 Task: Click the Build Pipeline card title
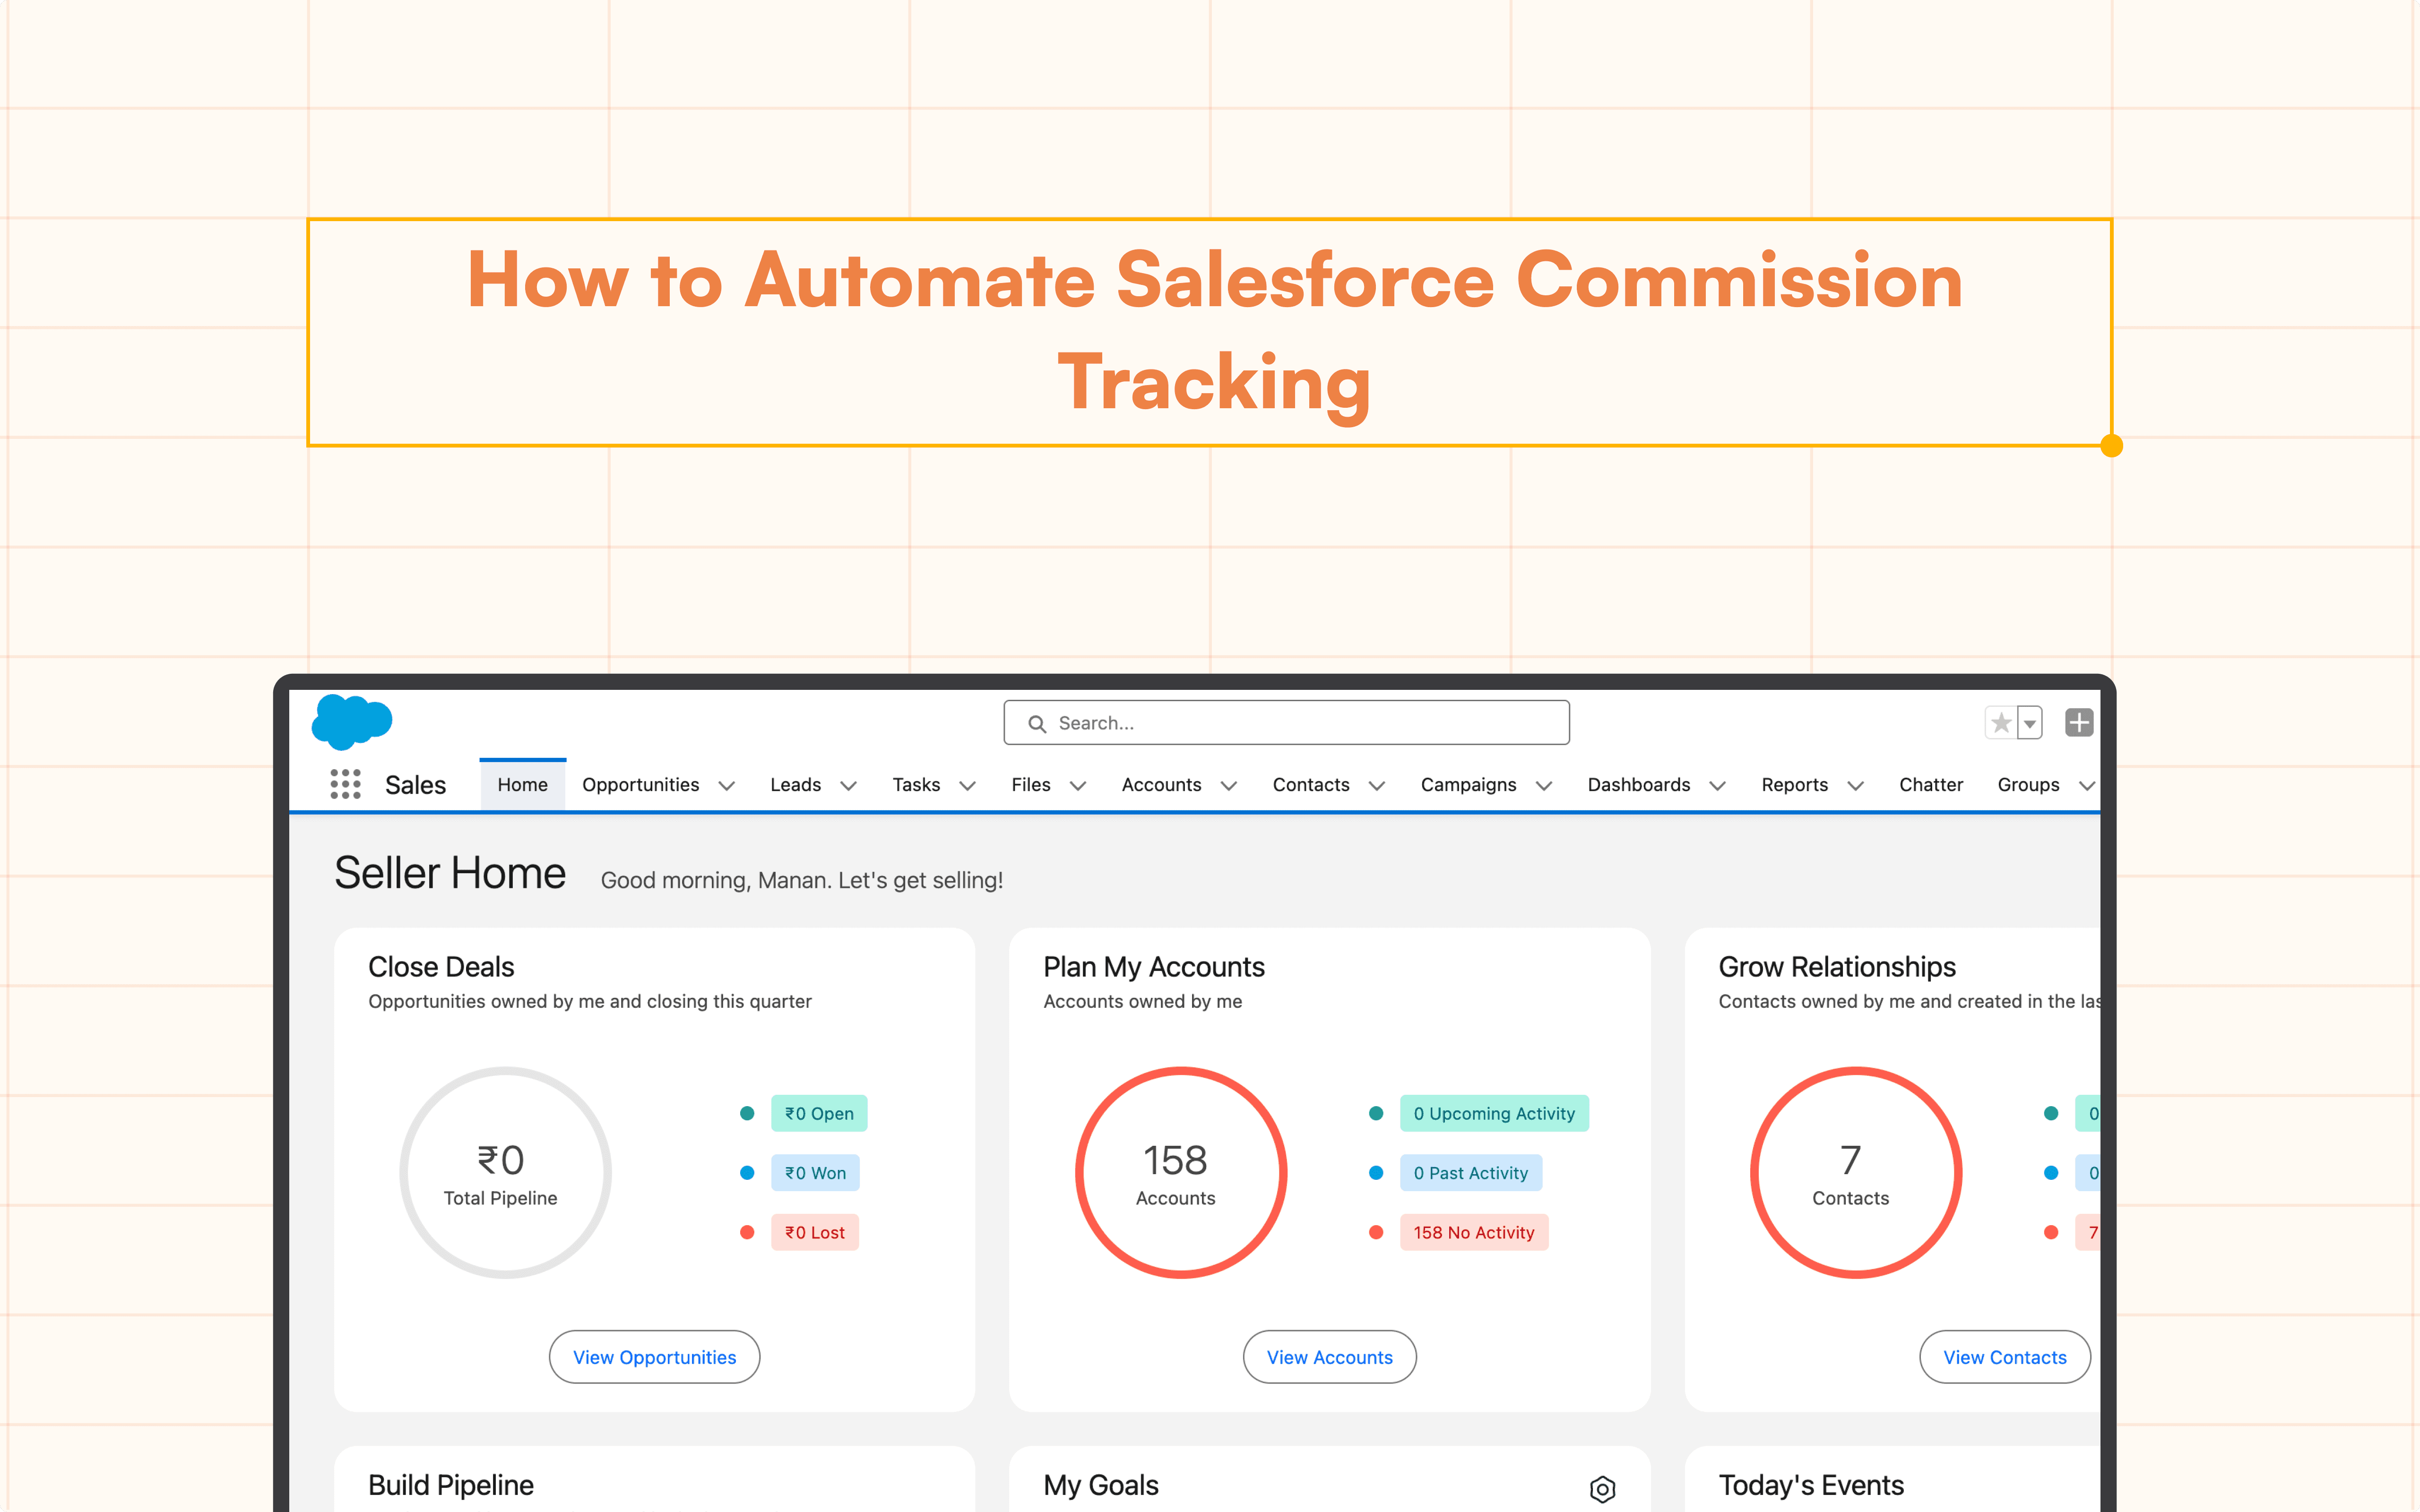[x=451, y=1485]
